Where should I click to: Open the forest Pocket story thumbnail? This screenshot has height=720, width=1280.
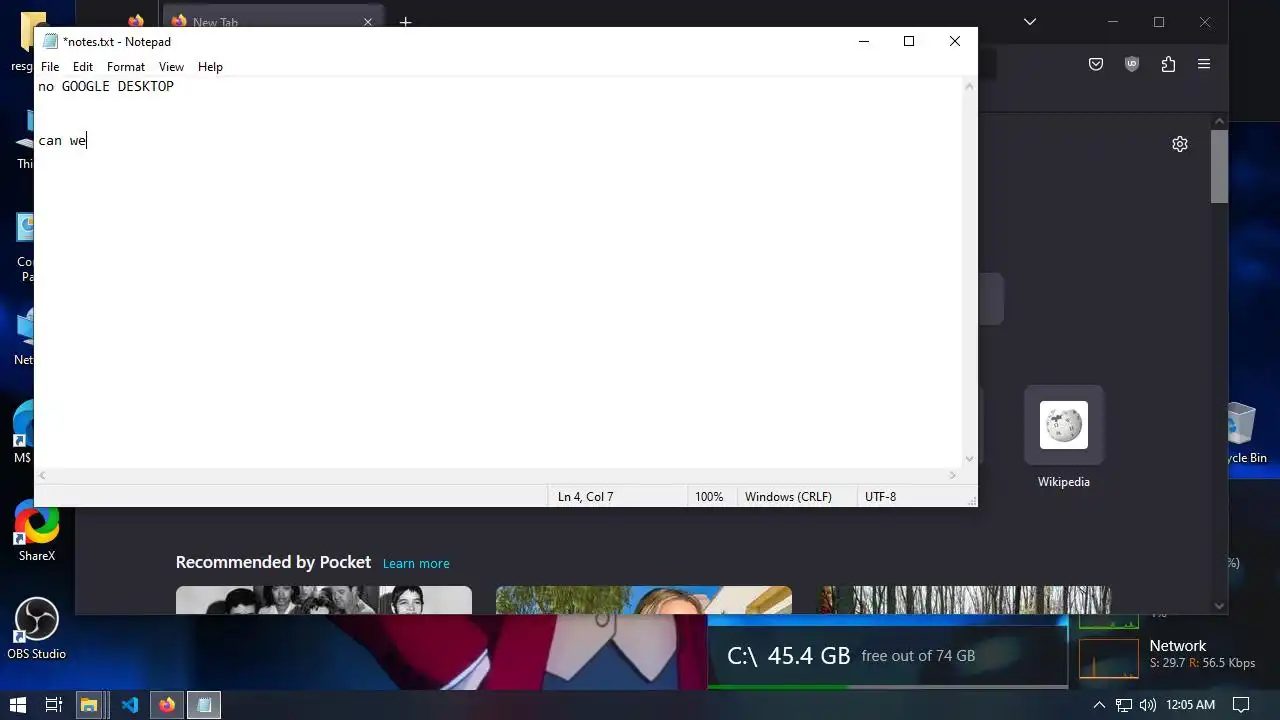[x=965, y=600]
